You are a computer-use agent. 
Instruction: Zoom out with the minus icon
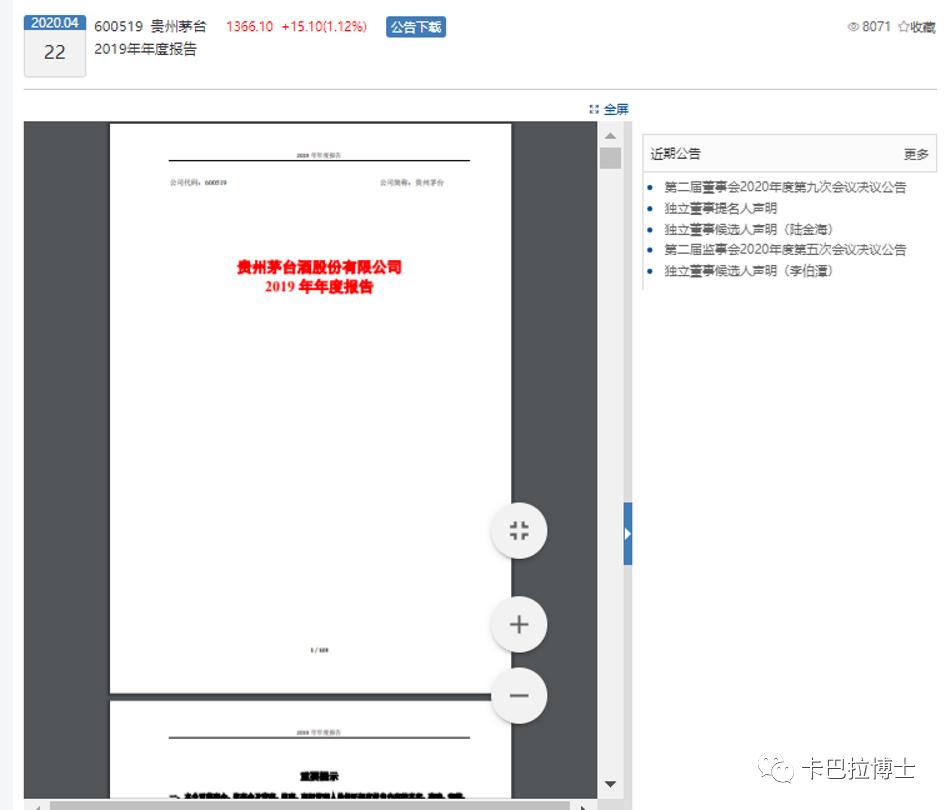pos(518,695)
